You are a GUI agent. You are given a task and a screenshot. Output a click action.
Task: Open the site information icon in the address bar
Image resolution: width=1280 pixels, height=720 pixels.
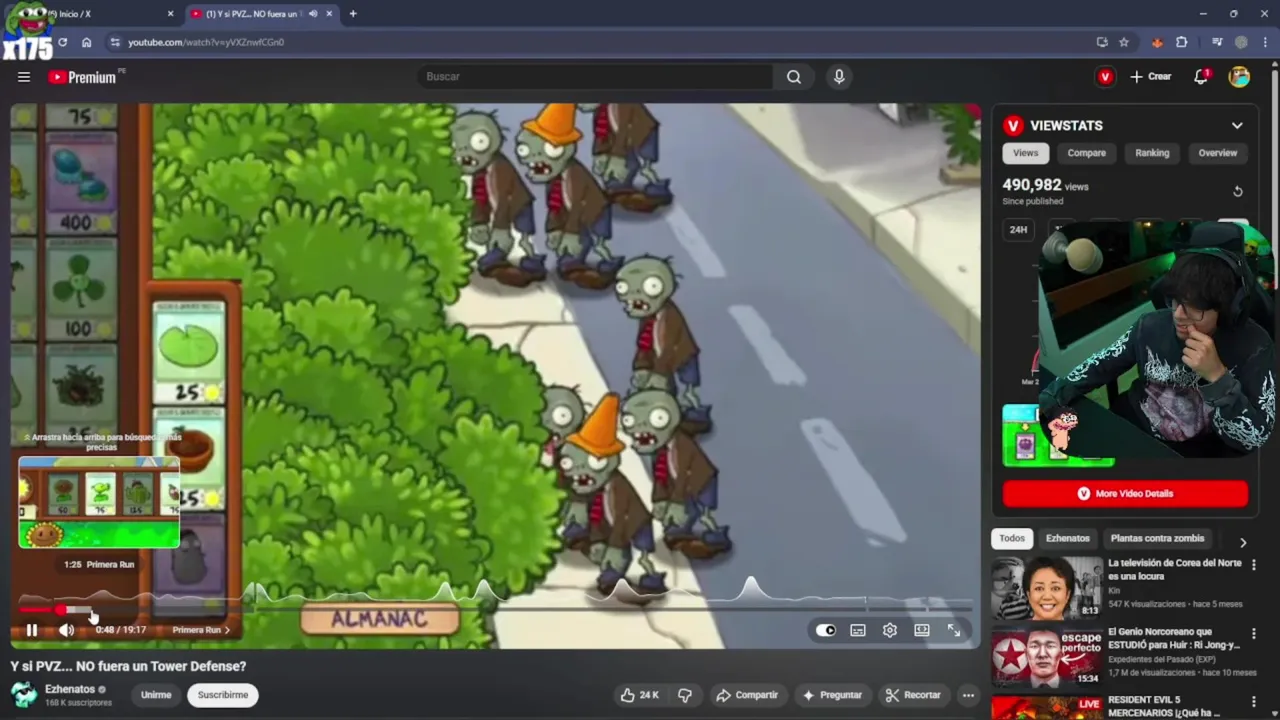[115, 42]
